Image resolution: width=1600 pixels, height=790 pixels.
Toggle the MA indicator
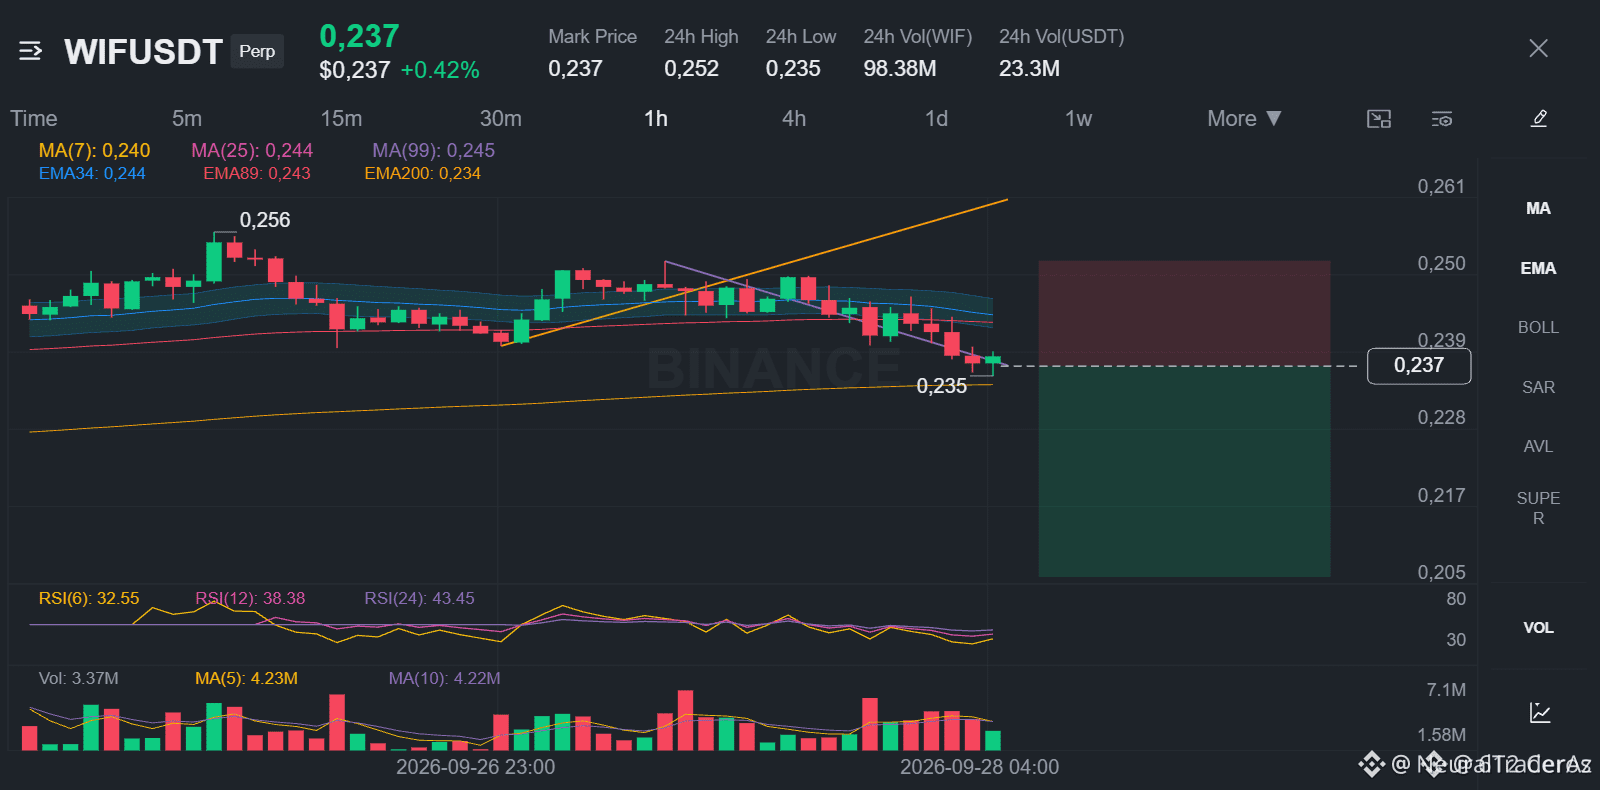point(1538,208)
